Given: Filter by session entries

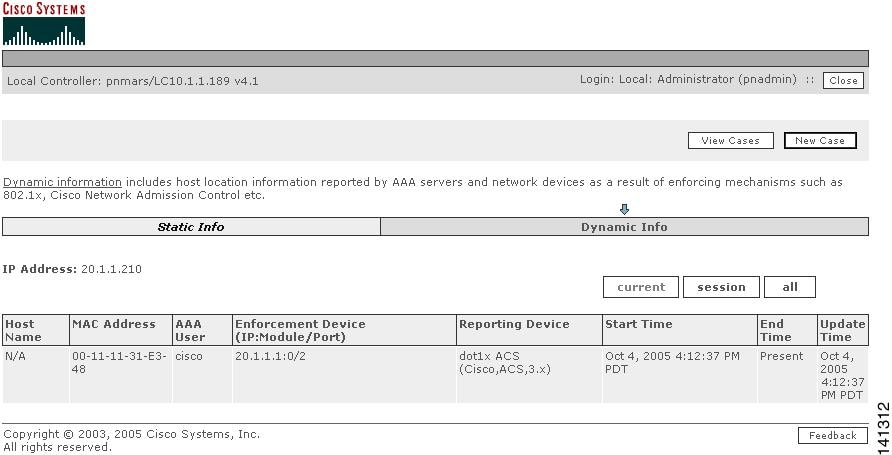Looking at the screenshot, I should [721, 287].
